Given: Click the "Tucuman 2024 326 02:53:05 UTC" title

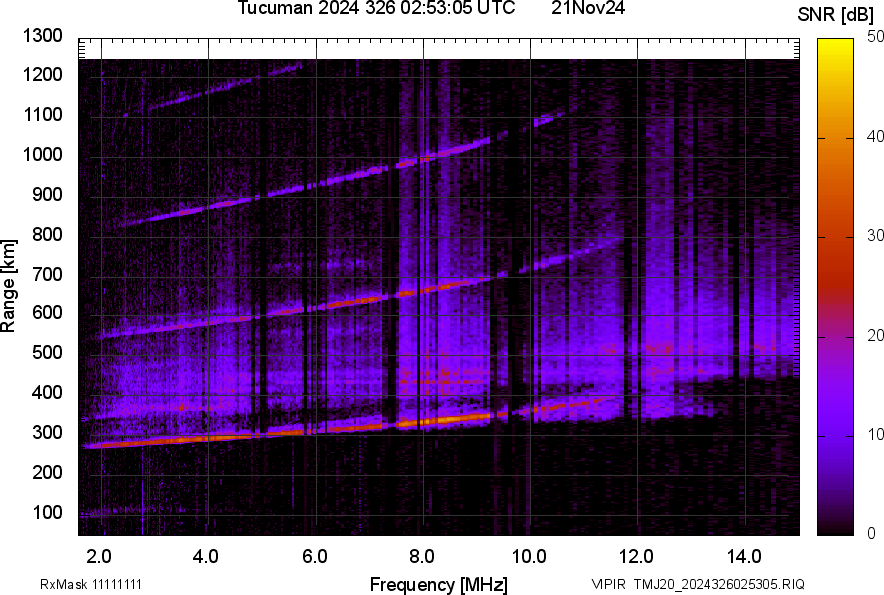Looking at the screenshot, I should [x=377, y=9].
